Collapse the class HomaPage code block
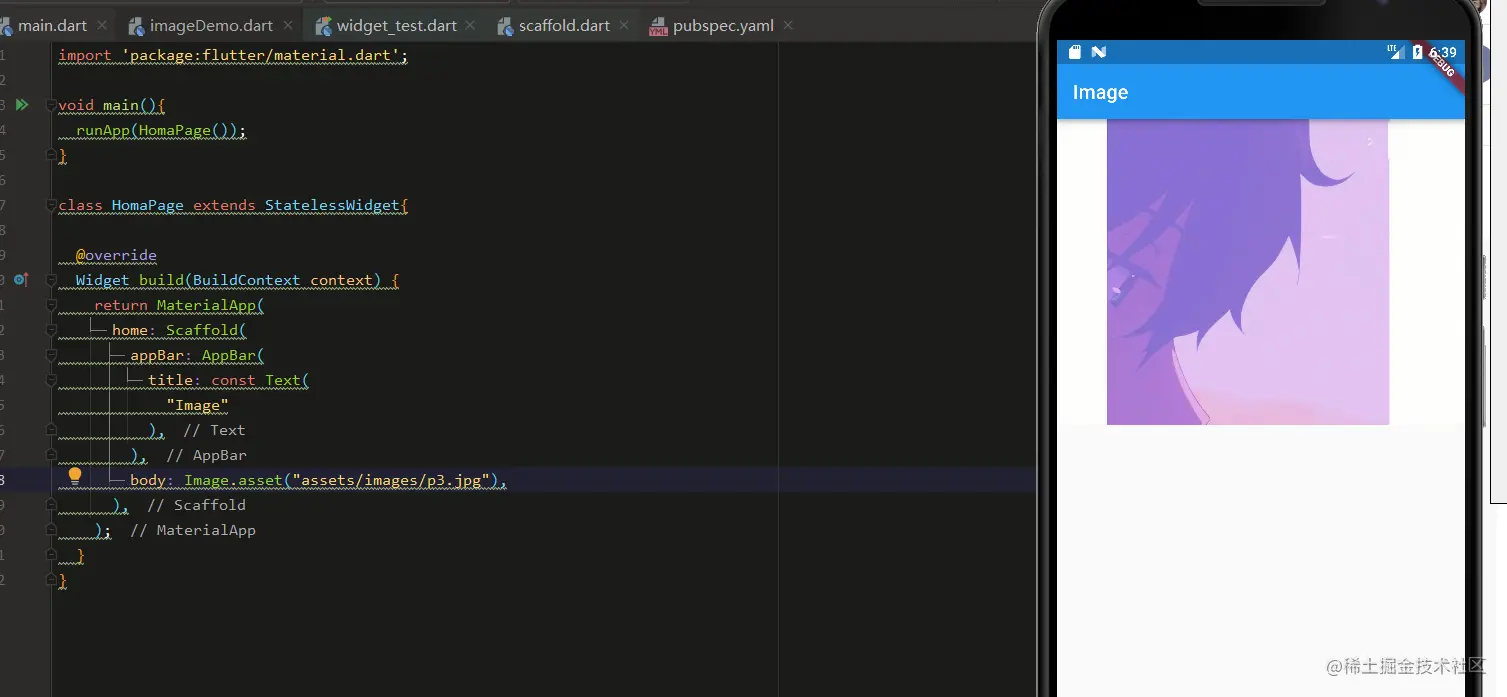This screenshot has width=1507, height=697. (51, 205)
